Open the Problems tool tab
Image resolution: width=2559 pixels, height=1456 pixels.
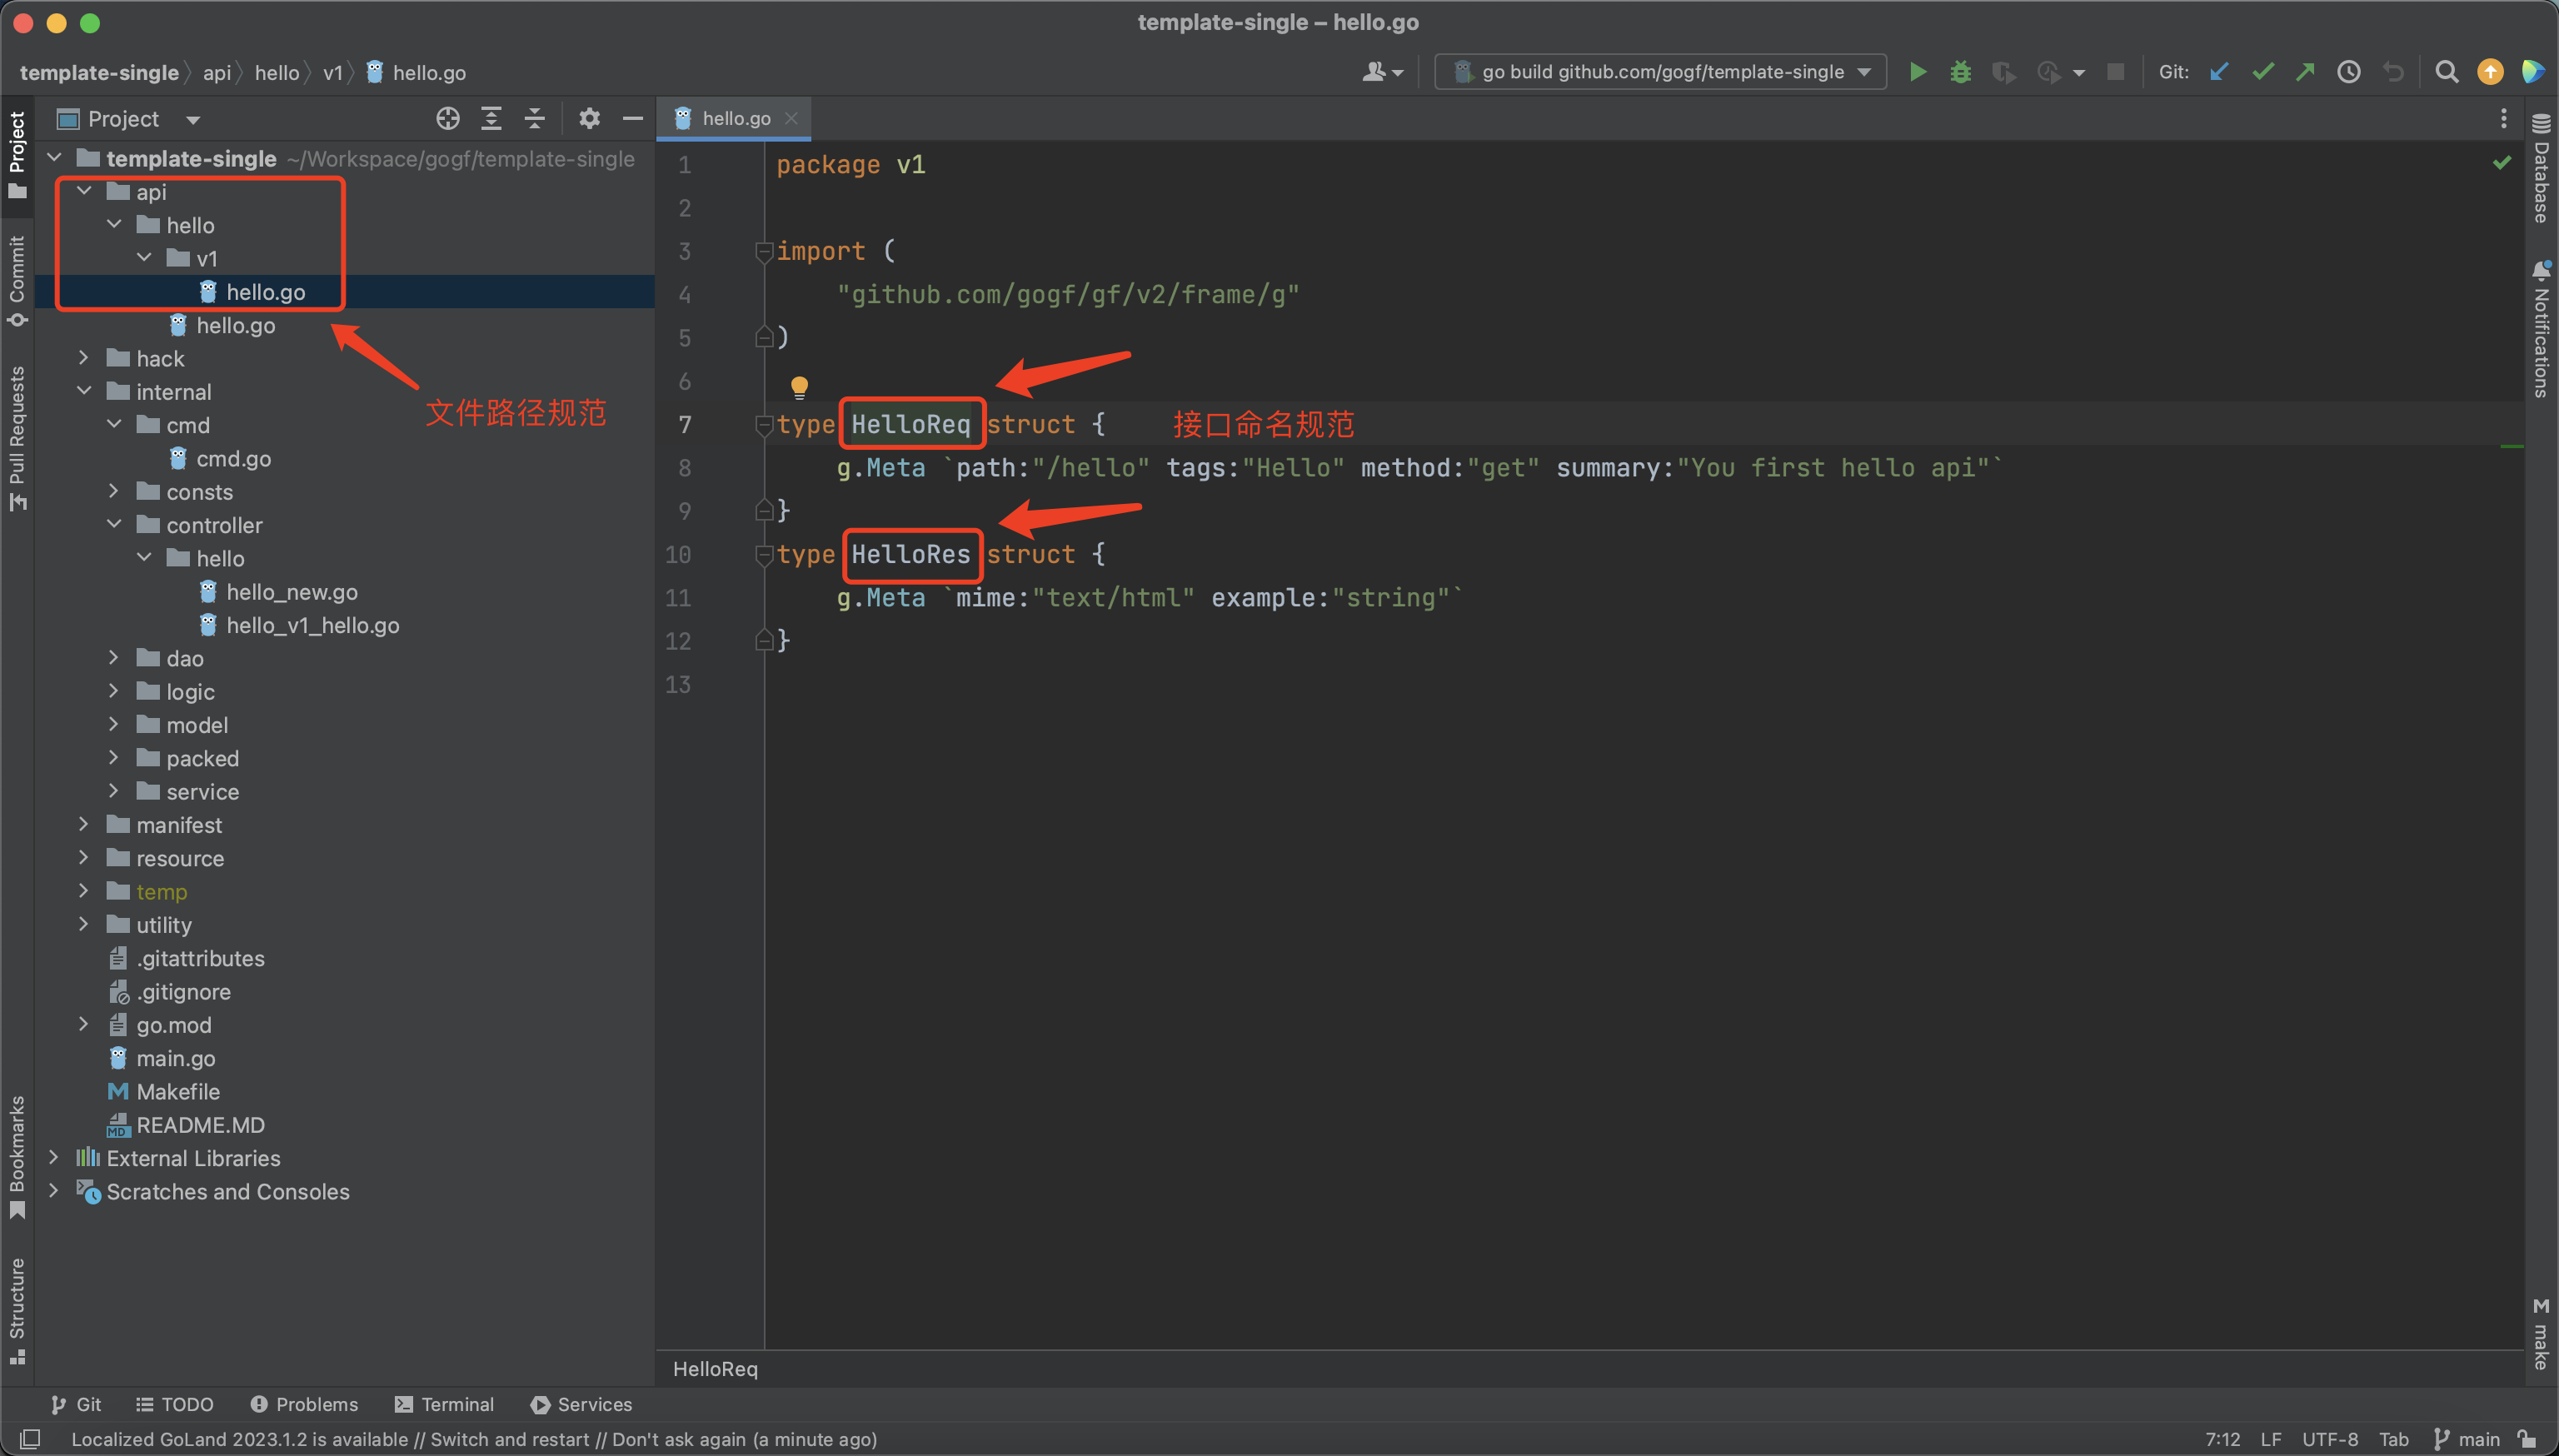click(304, 1404)
